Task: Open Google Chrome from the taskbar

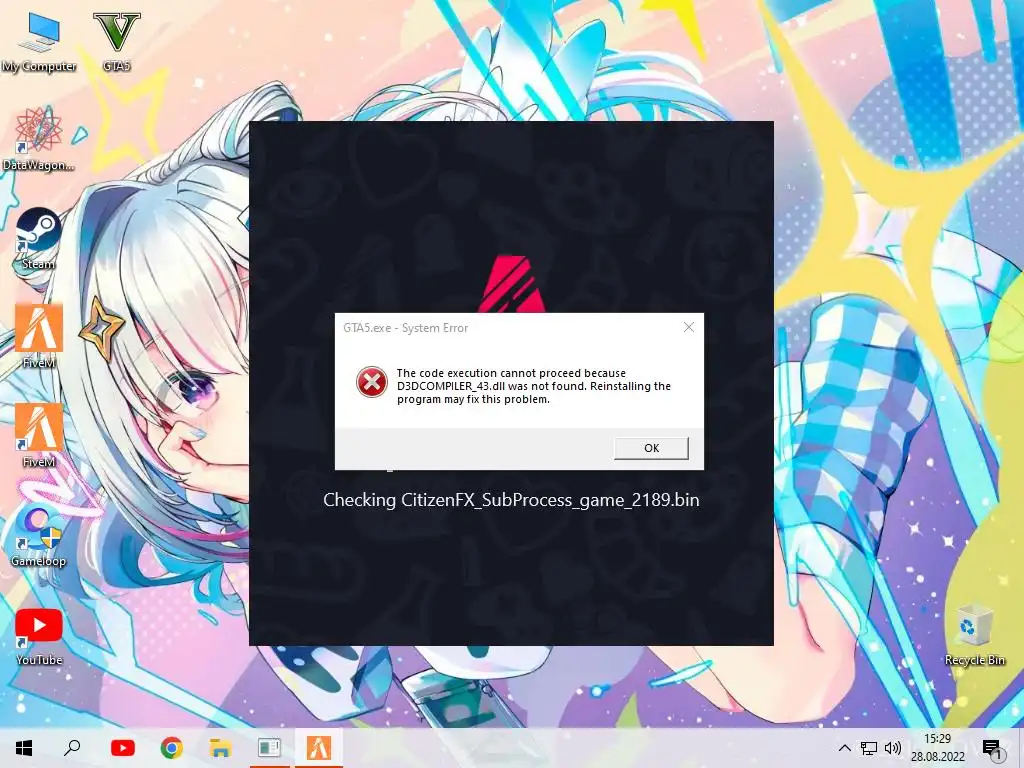Action: (172, 748)
